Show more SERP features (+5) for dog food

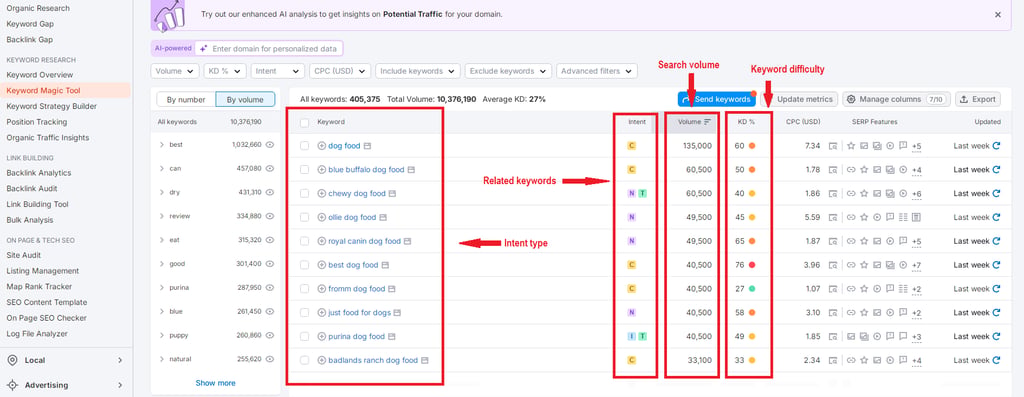pos(917,146)
